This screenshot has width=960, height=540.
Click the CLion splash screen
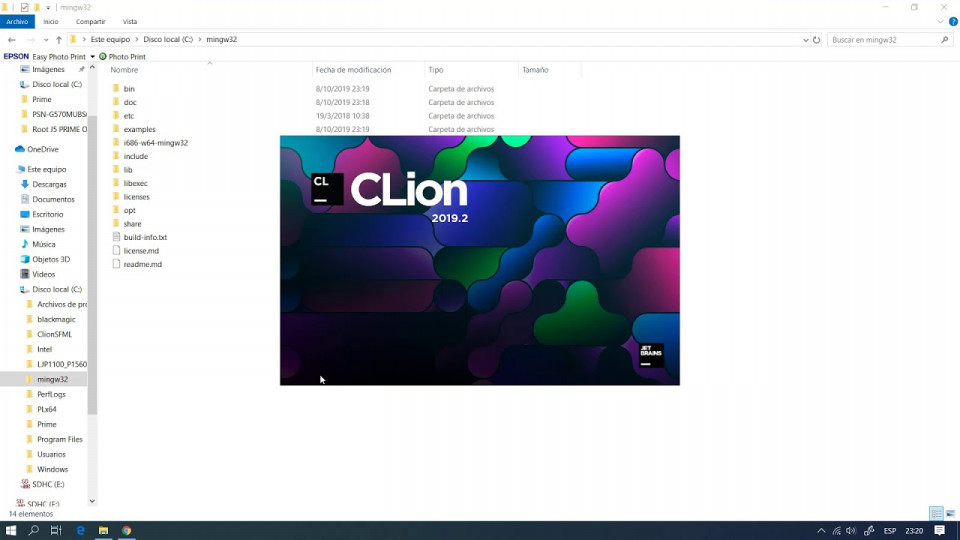tap(479, 260)
